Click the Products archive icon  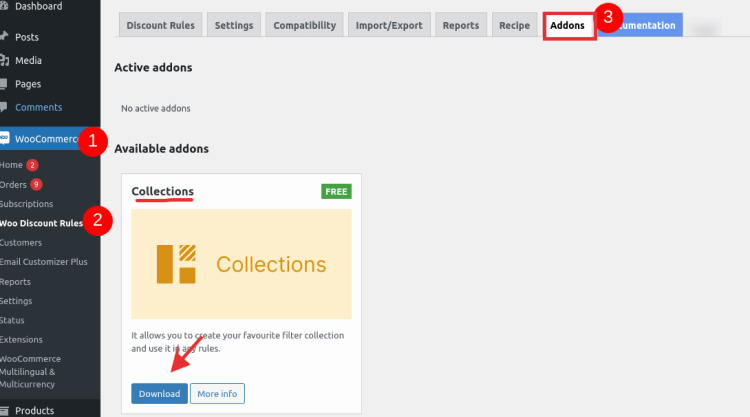(x=4, y=410)
